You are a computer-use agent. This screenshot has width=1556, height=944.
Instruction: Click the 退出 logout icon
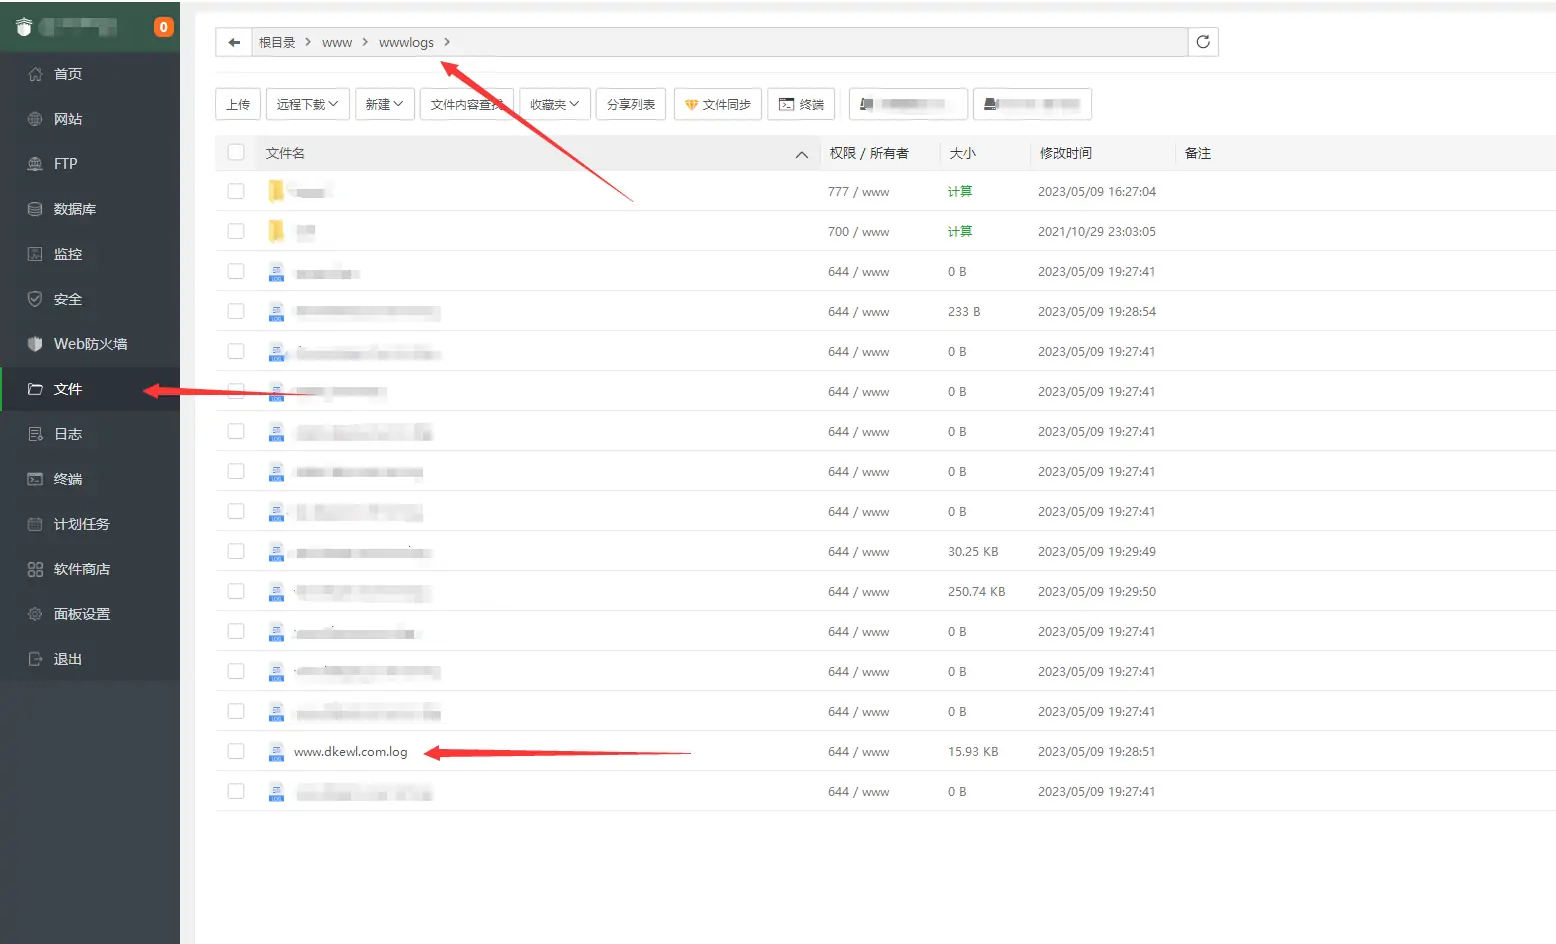pyautogui.click(x=35, y=659)
